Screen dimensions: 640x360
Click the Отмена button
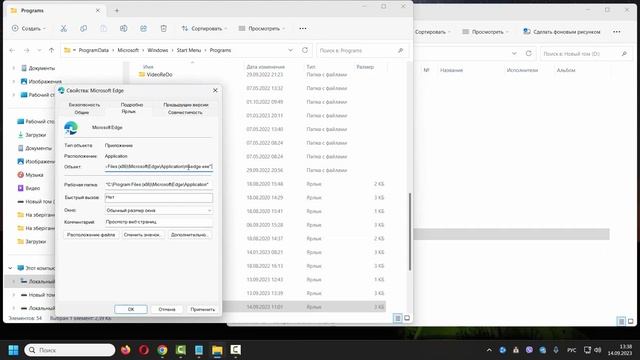pyautogui.click(x=167, y=309)
